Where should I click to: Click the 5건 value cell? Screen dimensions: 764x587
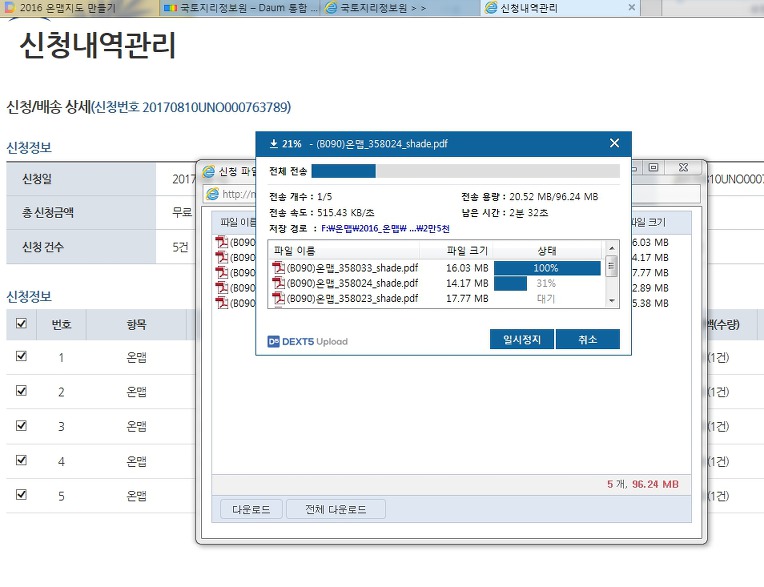(180, 247)
